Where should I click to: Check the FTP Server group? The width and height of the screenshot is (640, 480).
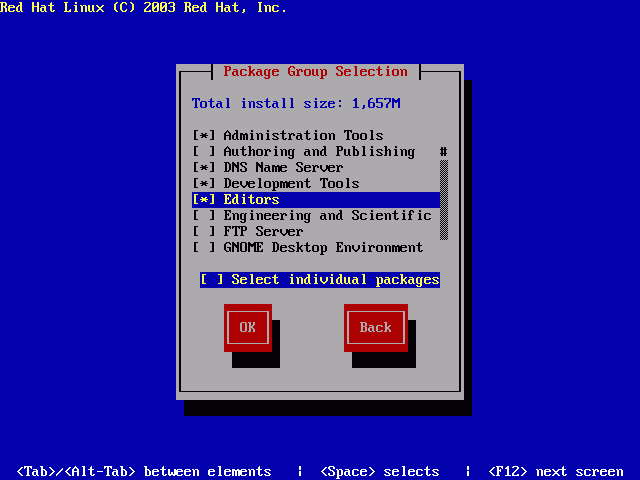pyautogui.click(x=203, y=231)
